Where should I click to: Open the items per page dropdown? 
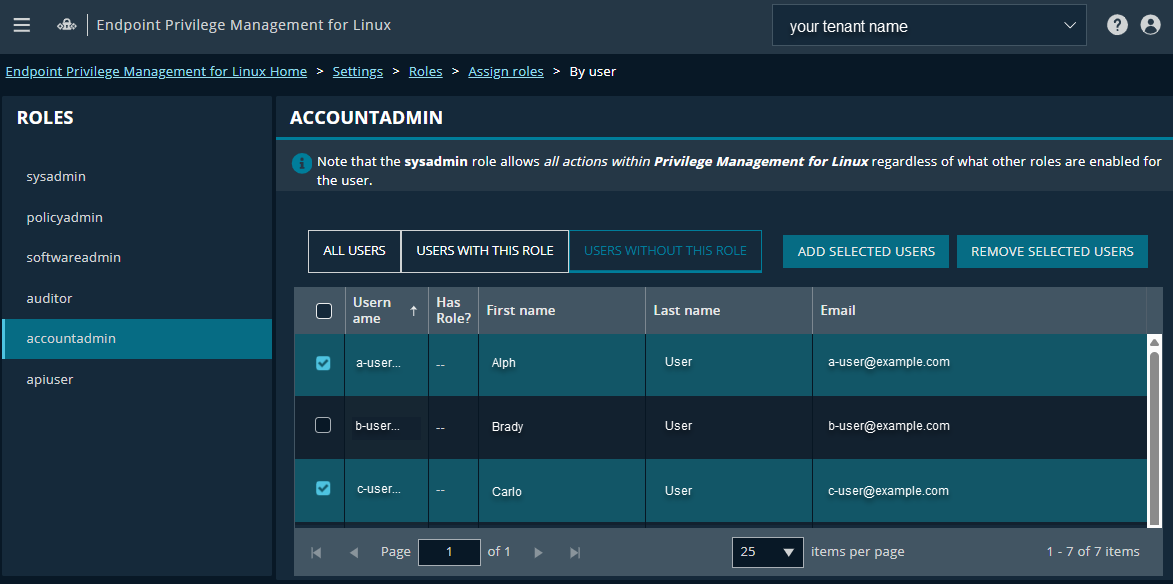768,552
